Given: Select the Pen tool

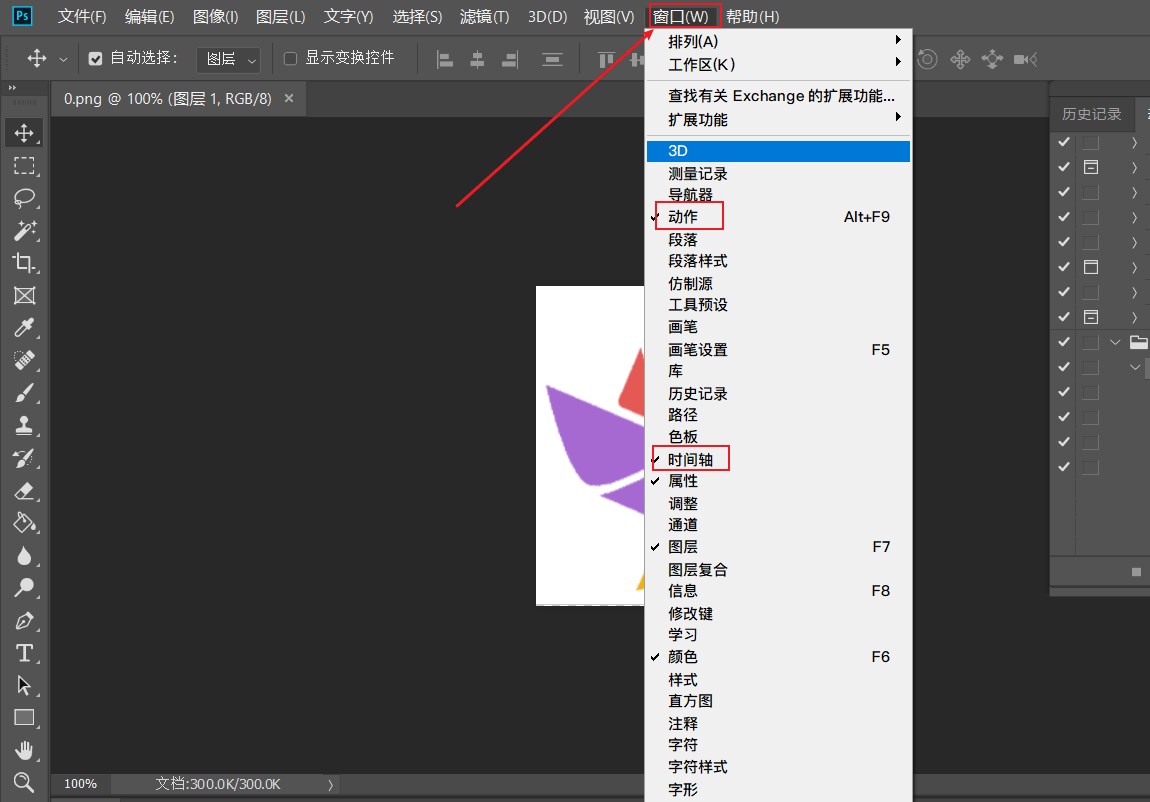Looking at the screenshot, I should pos(24,621).
